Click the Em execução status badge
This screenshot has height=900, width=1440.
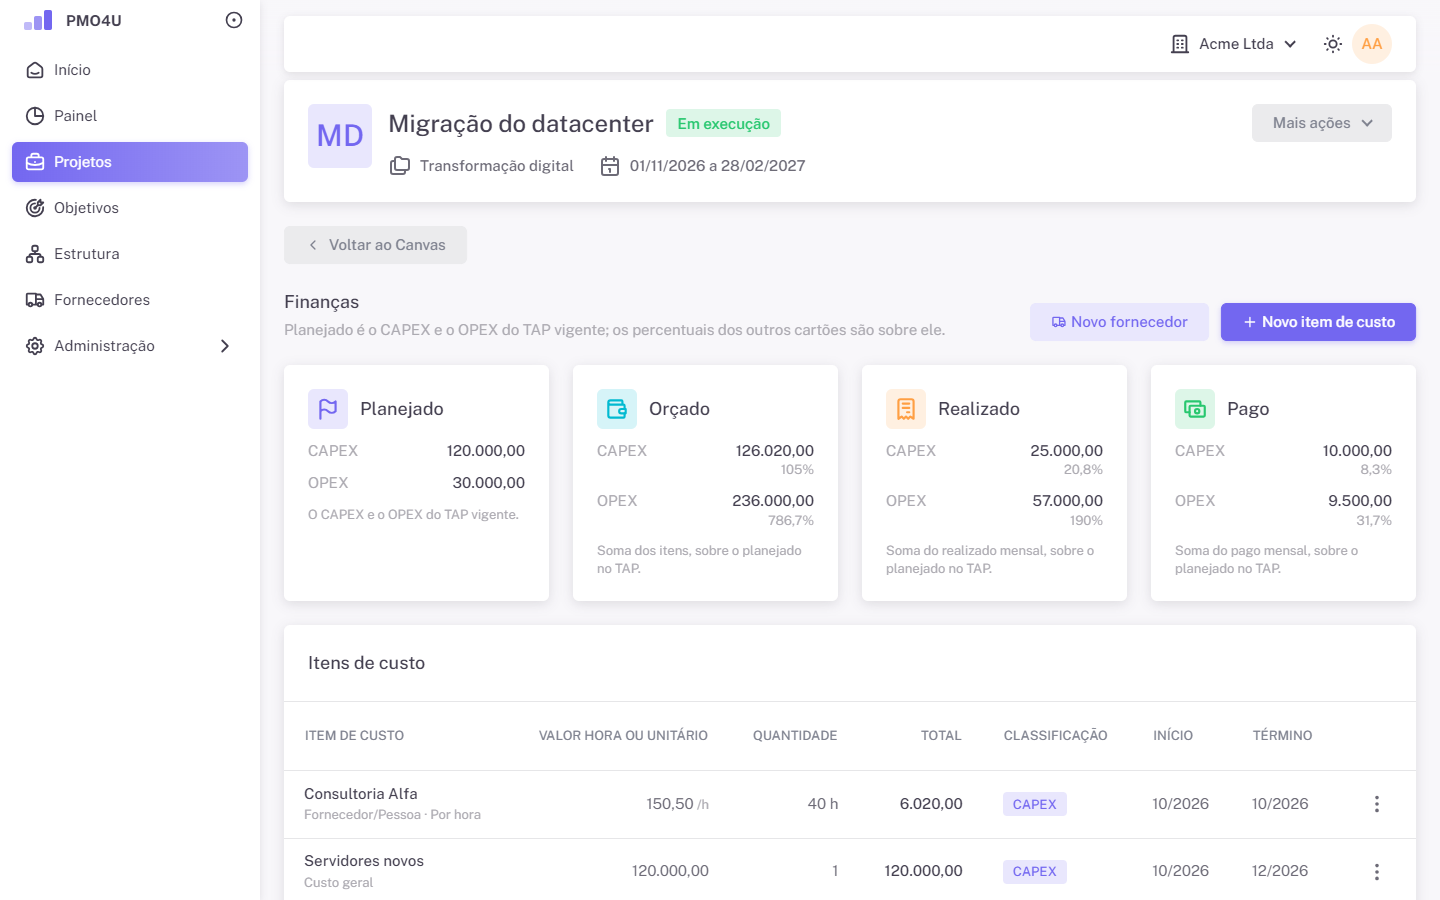pyautogui.click(x=723, y=124)
